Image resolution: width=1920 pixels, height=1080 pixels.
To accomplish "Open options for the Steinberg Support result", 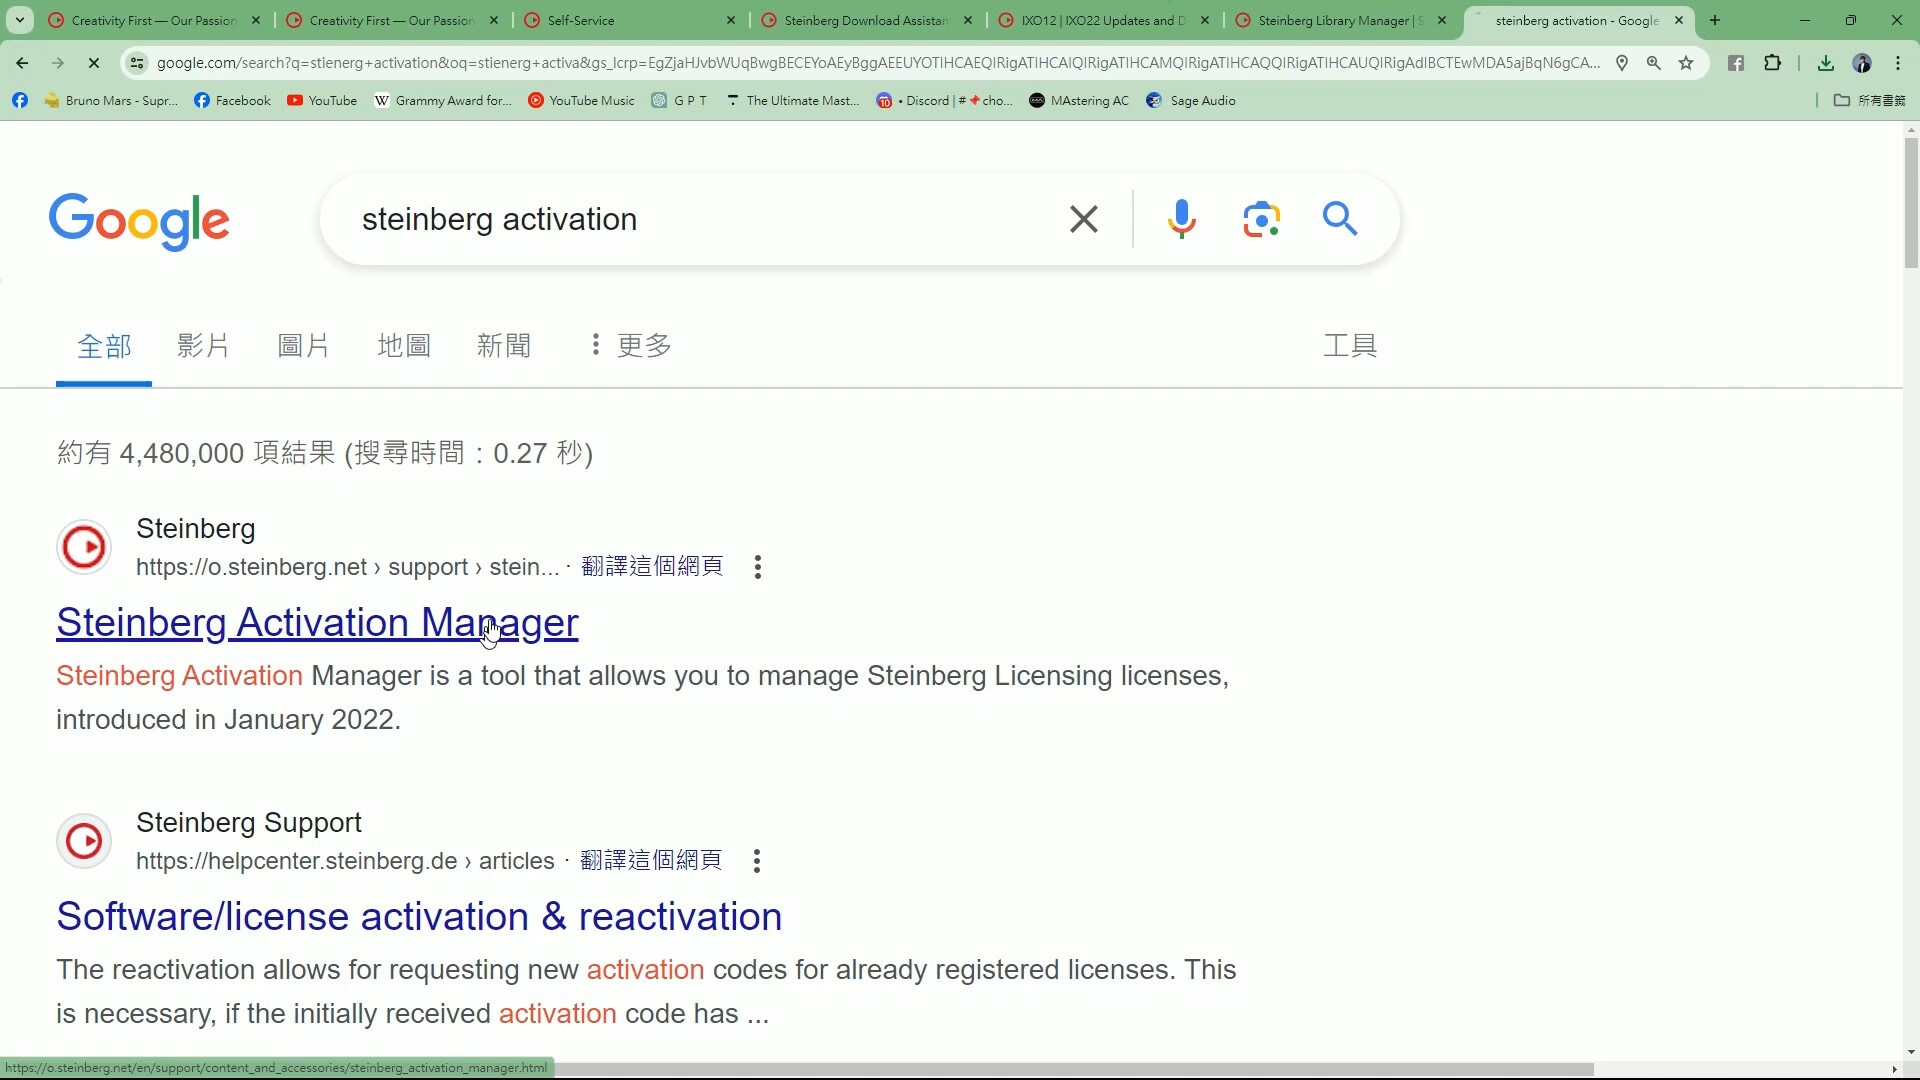I will [x=757, y=861].
